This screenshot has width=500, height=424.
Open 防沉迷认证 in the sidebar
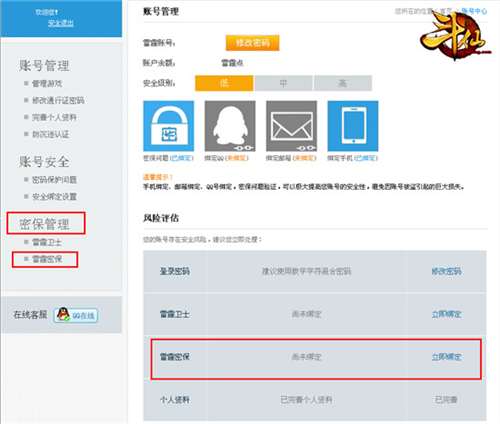coord(50,134)
